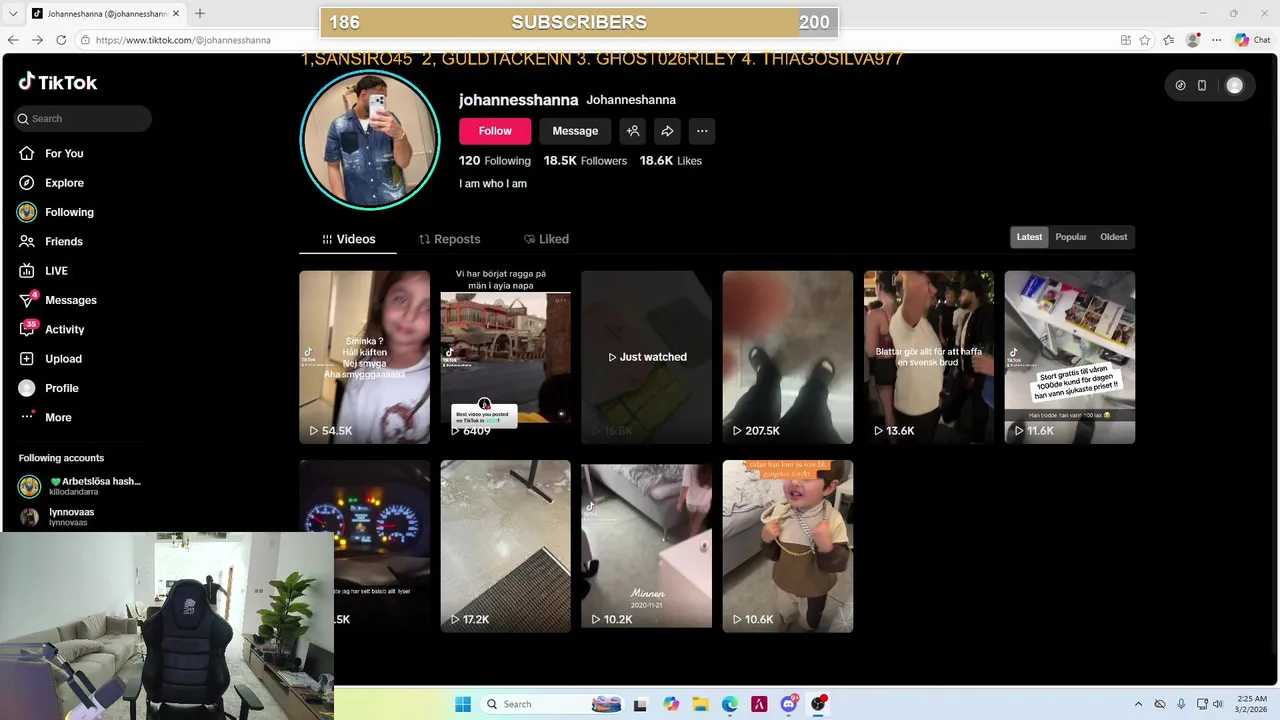Image resolution: width=1280 pixels, height=720 pixels.
Task: Go back in the browser
Action: click(13, 40)
